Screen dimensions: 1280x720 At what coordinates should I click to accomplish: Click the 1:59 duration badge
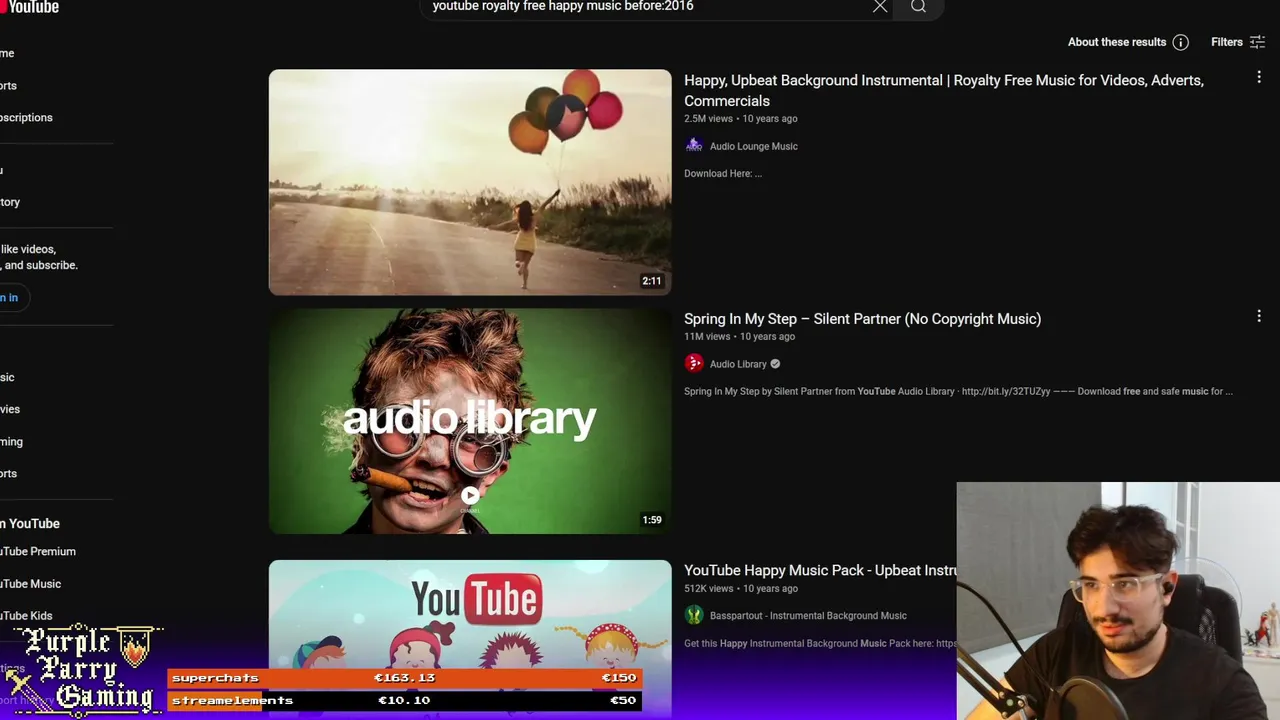pos(652,520)
